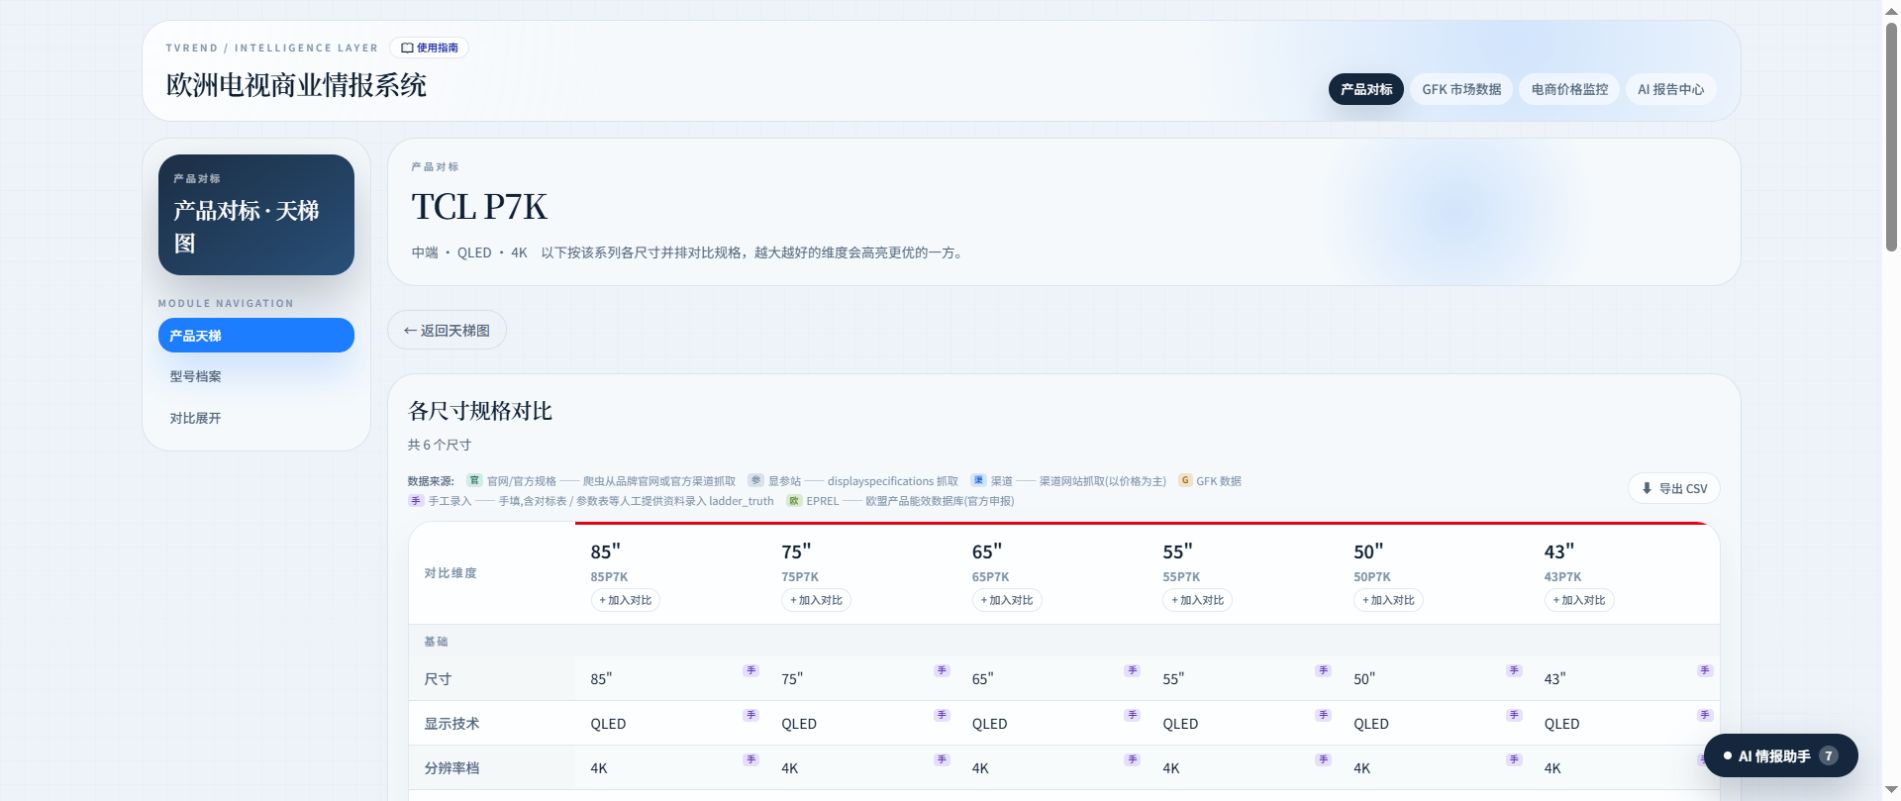The image size is (1901, 801).
Task: Select 对比展开 in module navigation
Action: tap(256, 418)
